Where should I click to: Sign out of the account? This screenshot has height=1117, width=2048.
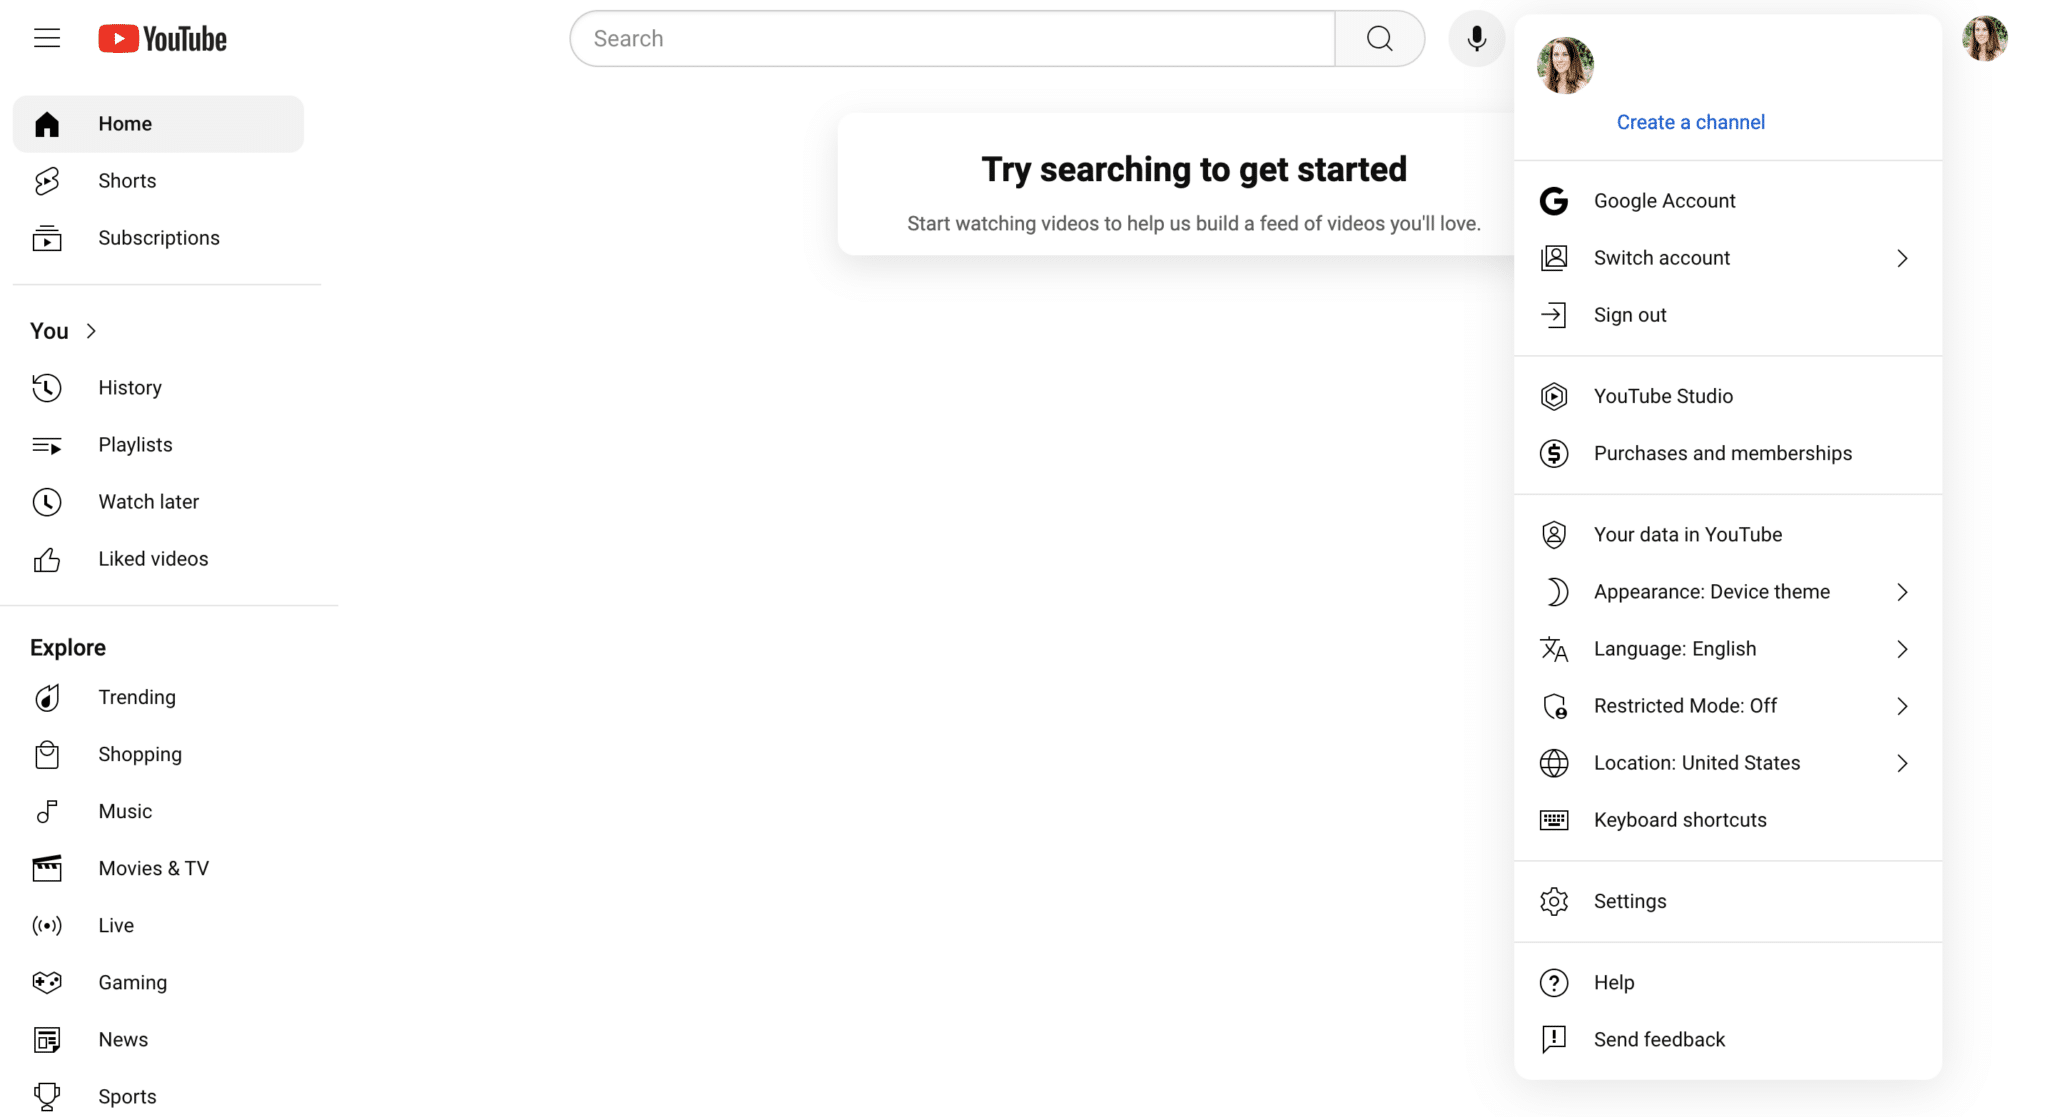coord(1630,314)
